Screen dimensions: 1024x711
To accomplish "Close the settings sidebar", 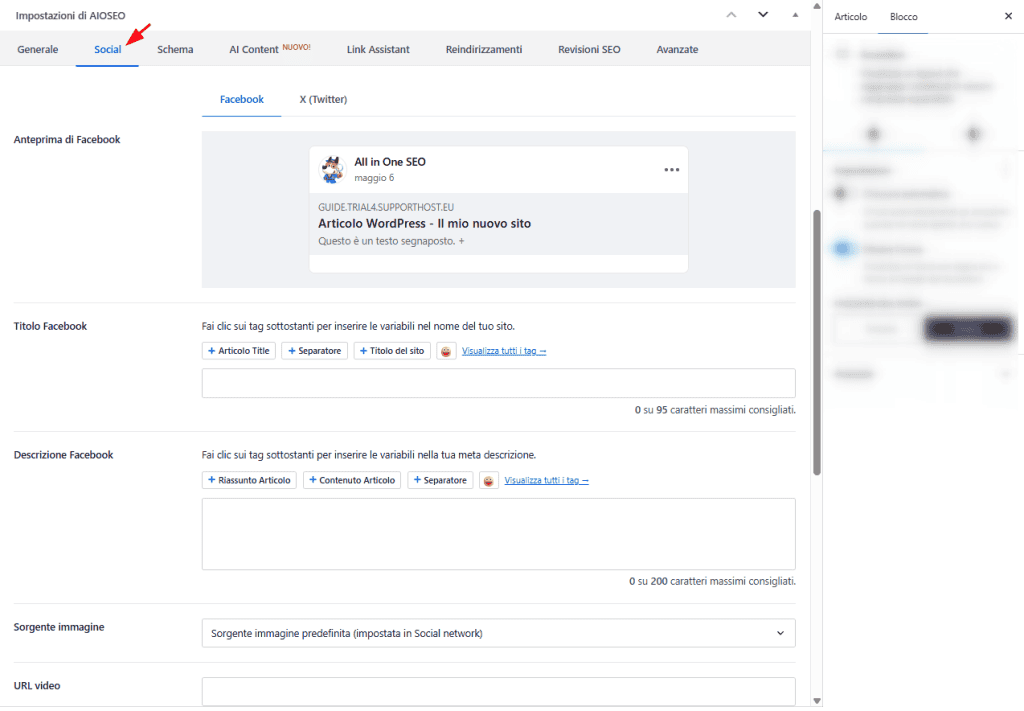I will tap(1008, 16).
